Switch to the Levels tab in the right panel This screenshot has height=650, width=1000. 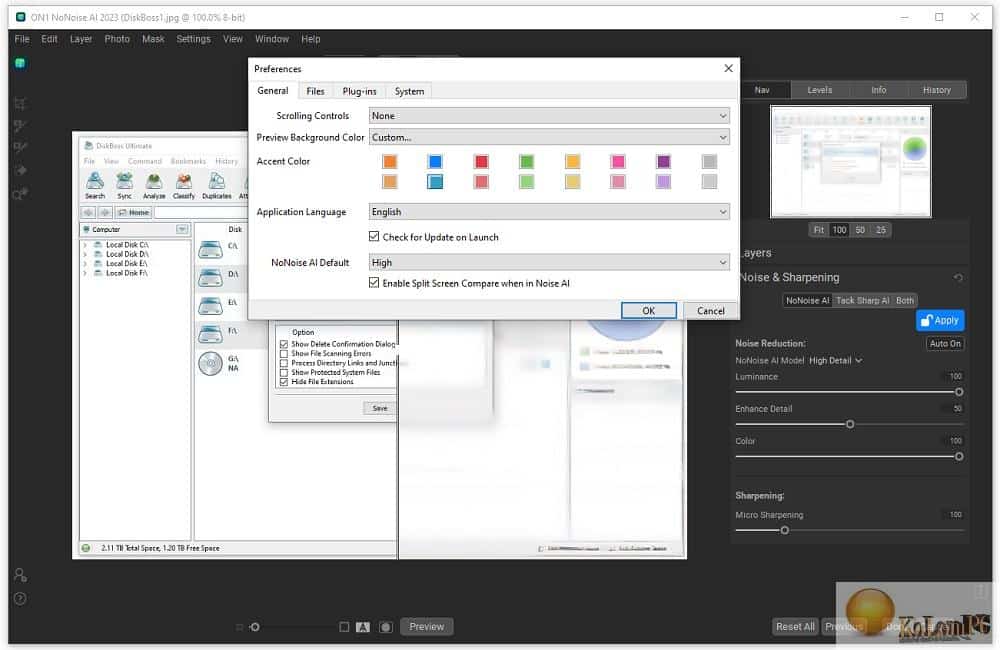tap(820, 90)
